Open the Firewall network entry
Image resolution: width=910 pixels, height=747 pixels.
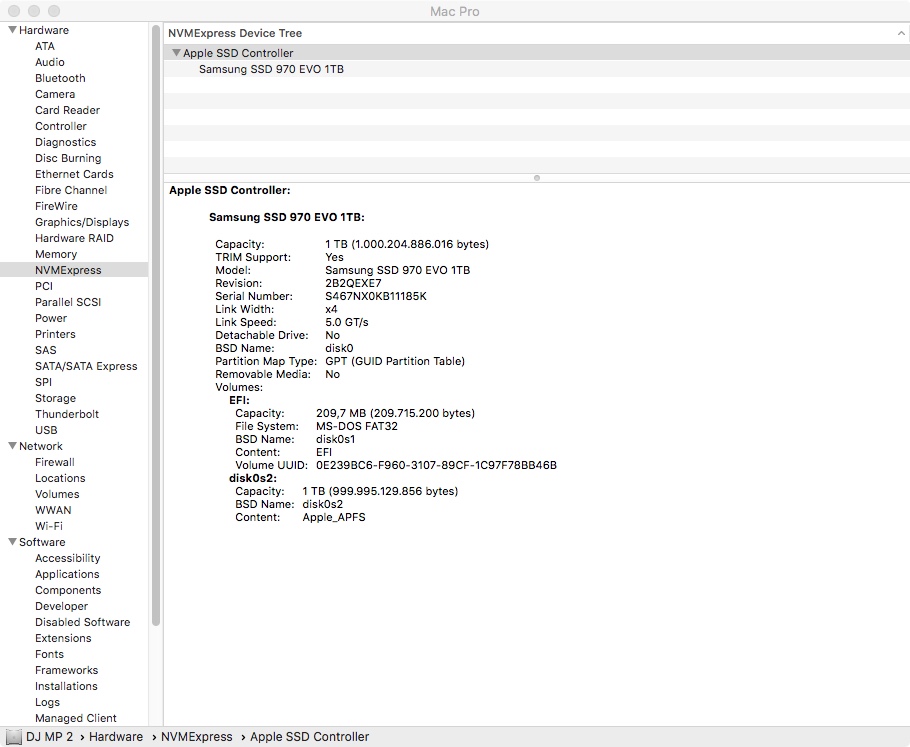coord(55,462)
